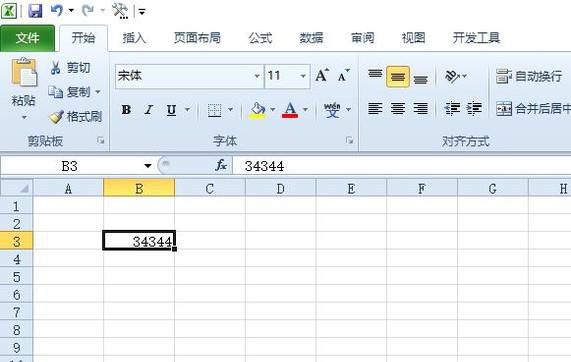Click 剪切 cut button
Image resolution: width=571 pixels, height=362 pixels.
[x=70, y=68]
